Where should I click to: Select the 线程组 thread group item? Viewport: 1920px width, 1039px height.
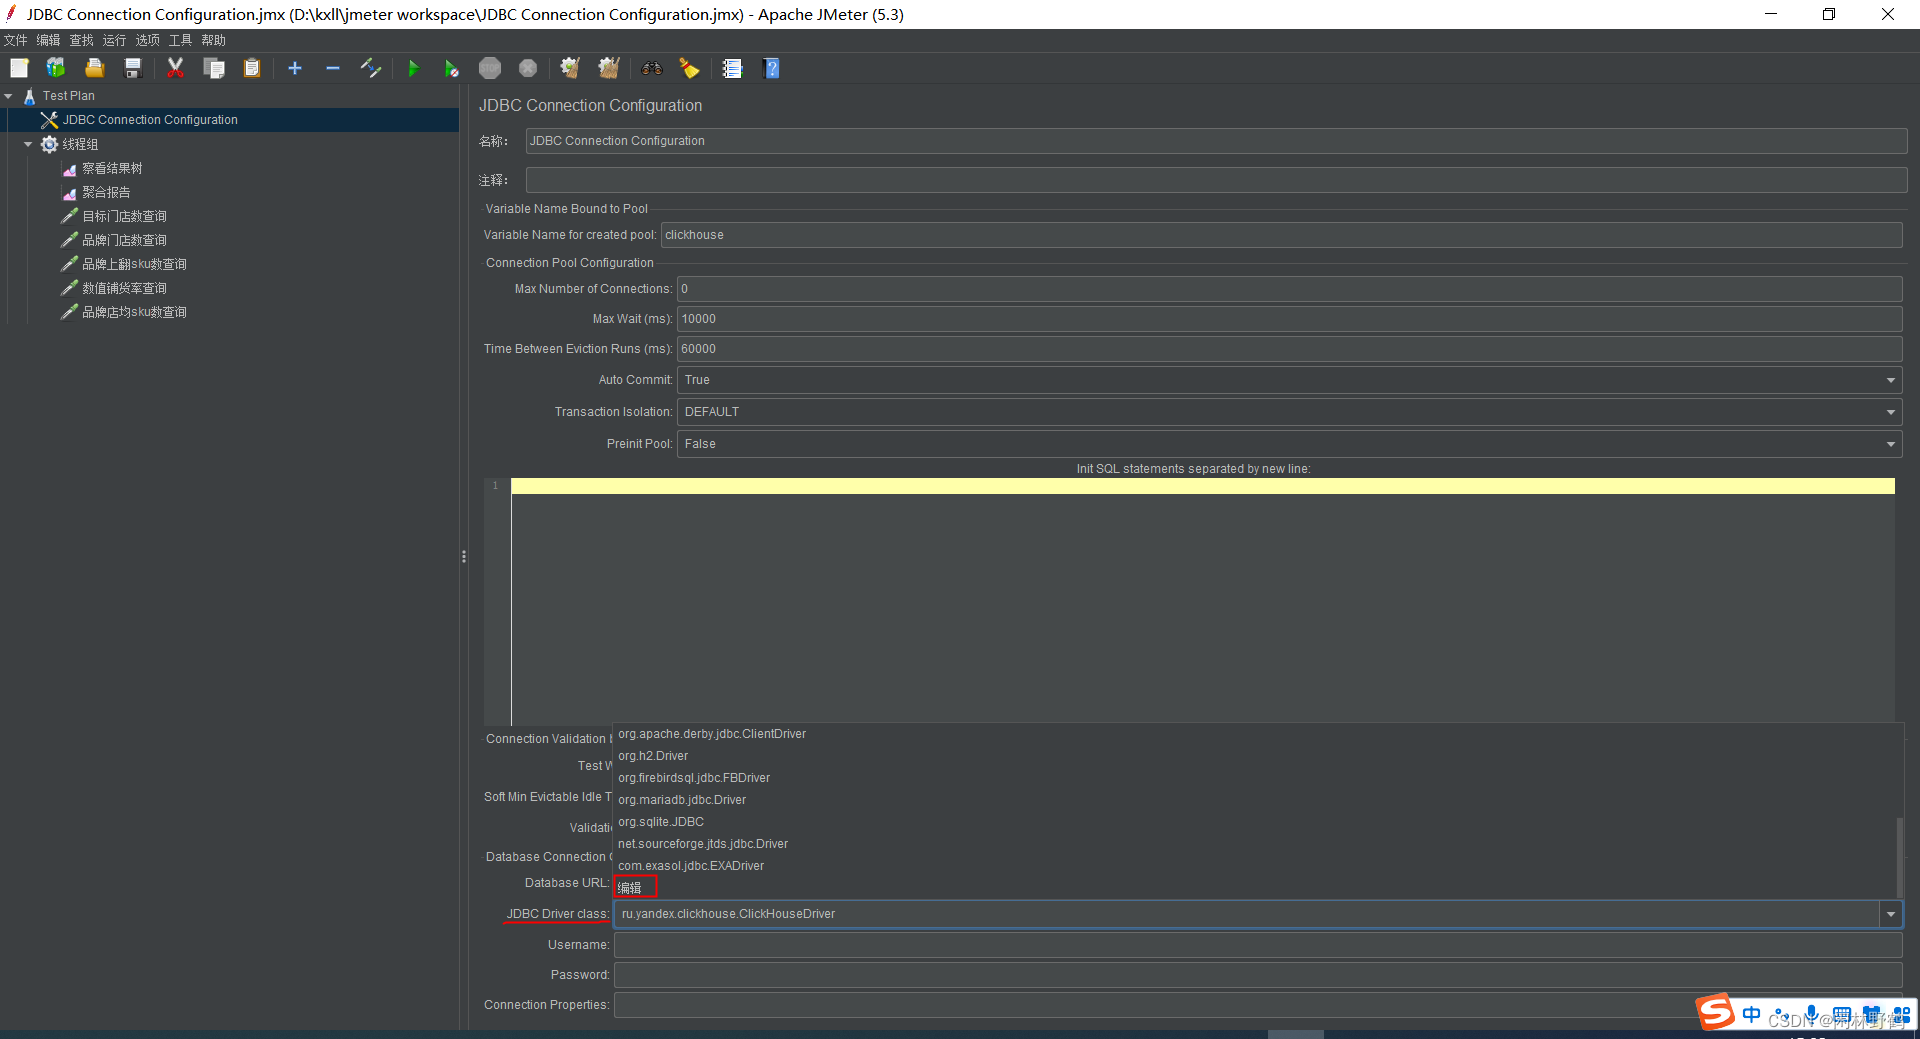pos(80,144)
